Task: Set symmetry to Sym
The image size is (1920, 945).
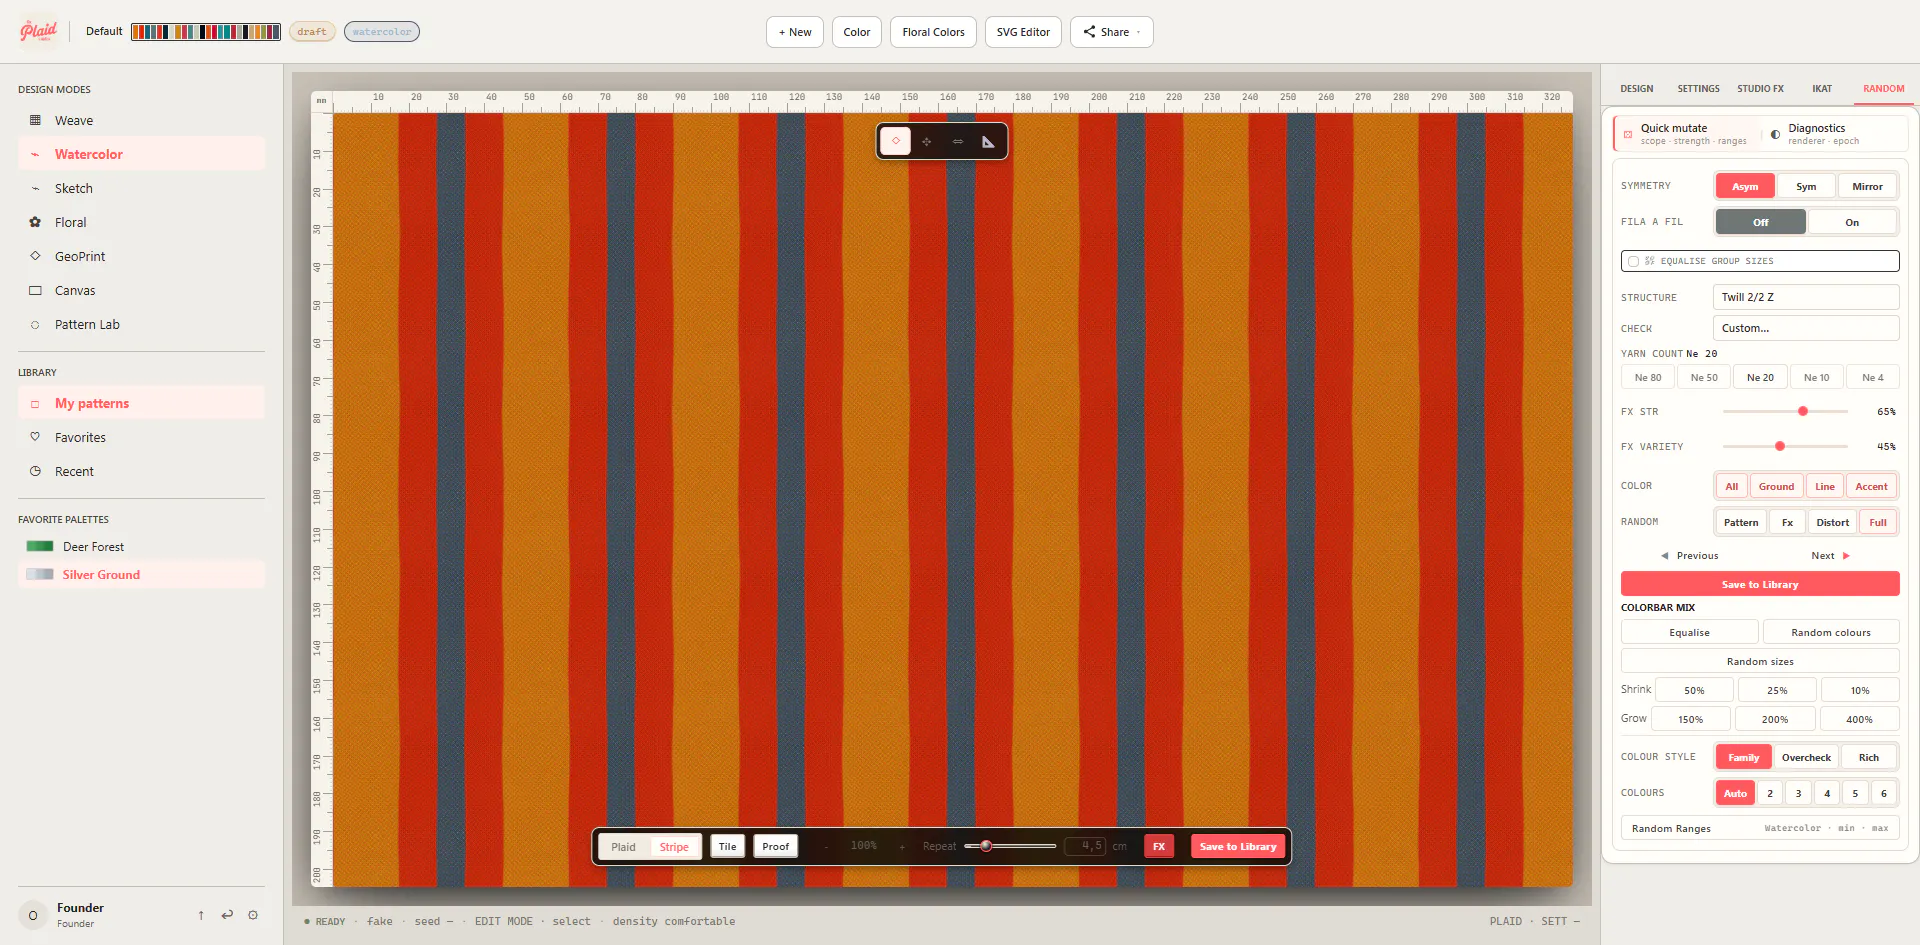Action: 1806,186
